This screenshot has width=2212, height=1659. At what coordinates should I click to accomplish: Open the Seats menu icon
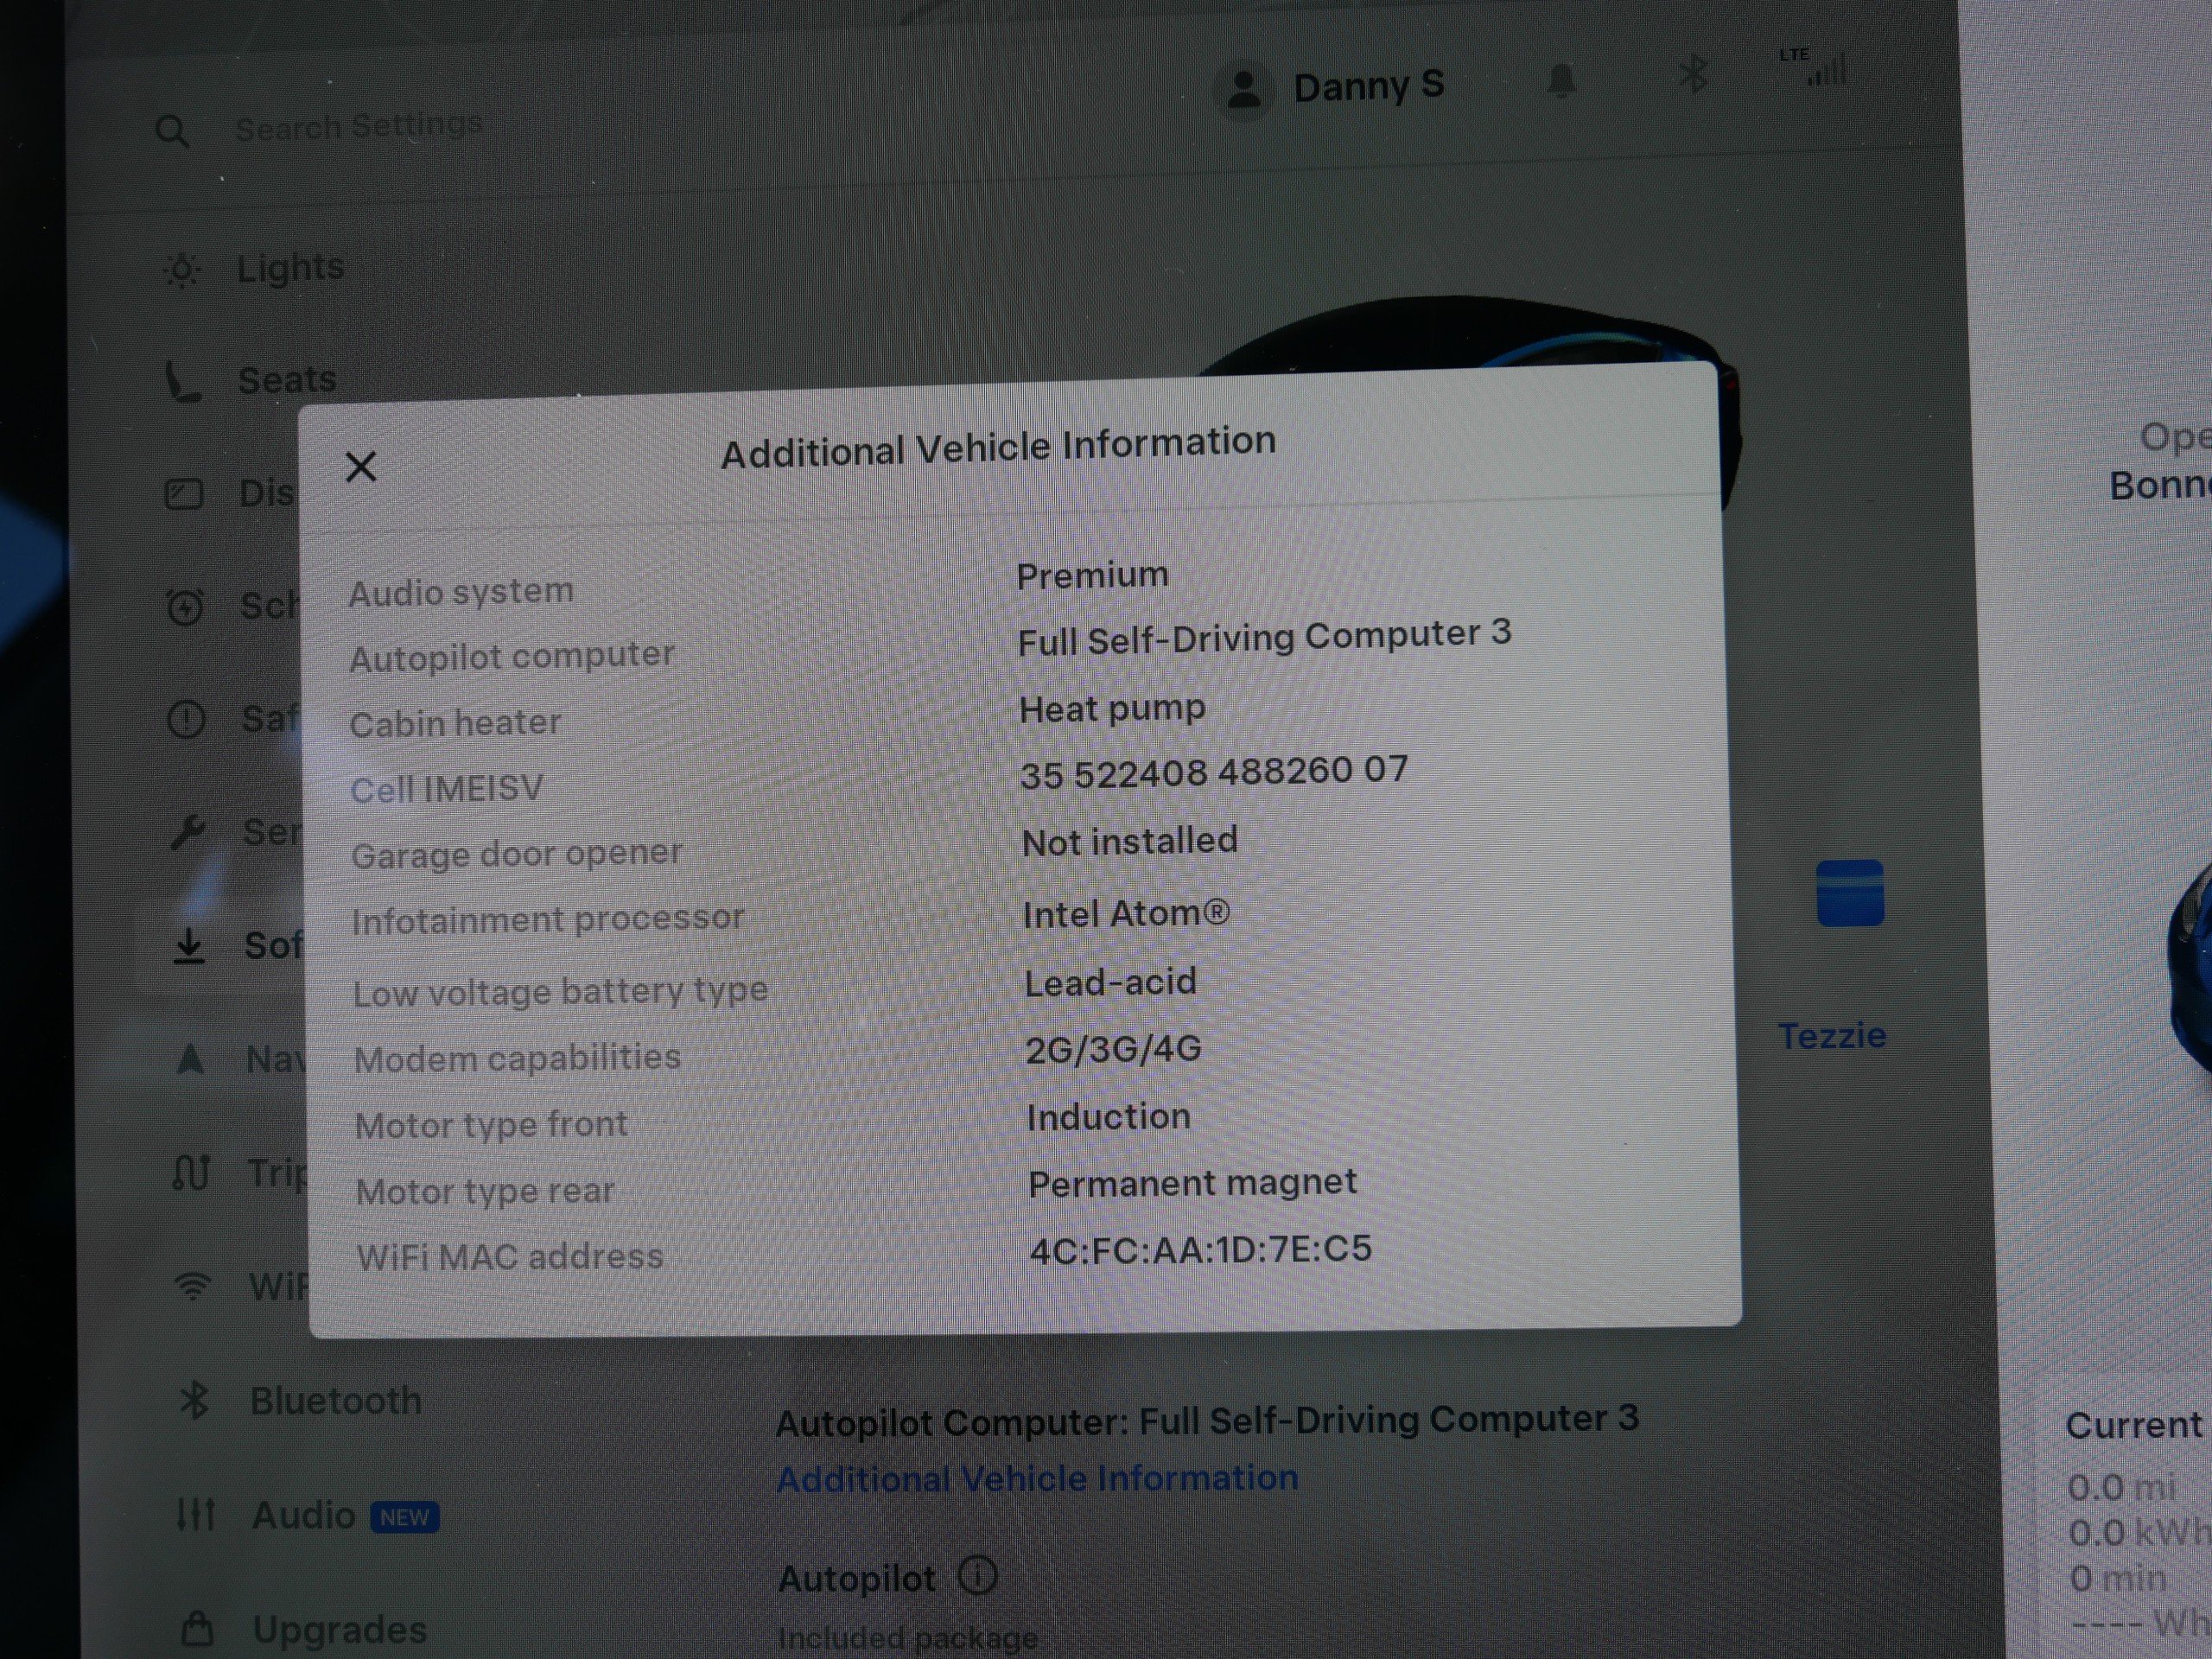(184, 382)
